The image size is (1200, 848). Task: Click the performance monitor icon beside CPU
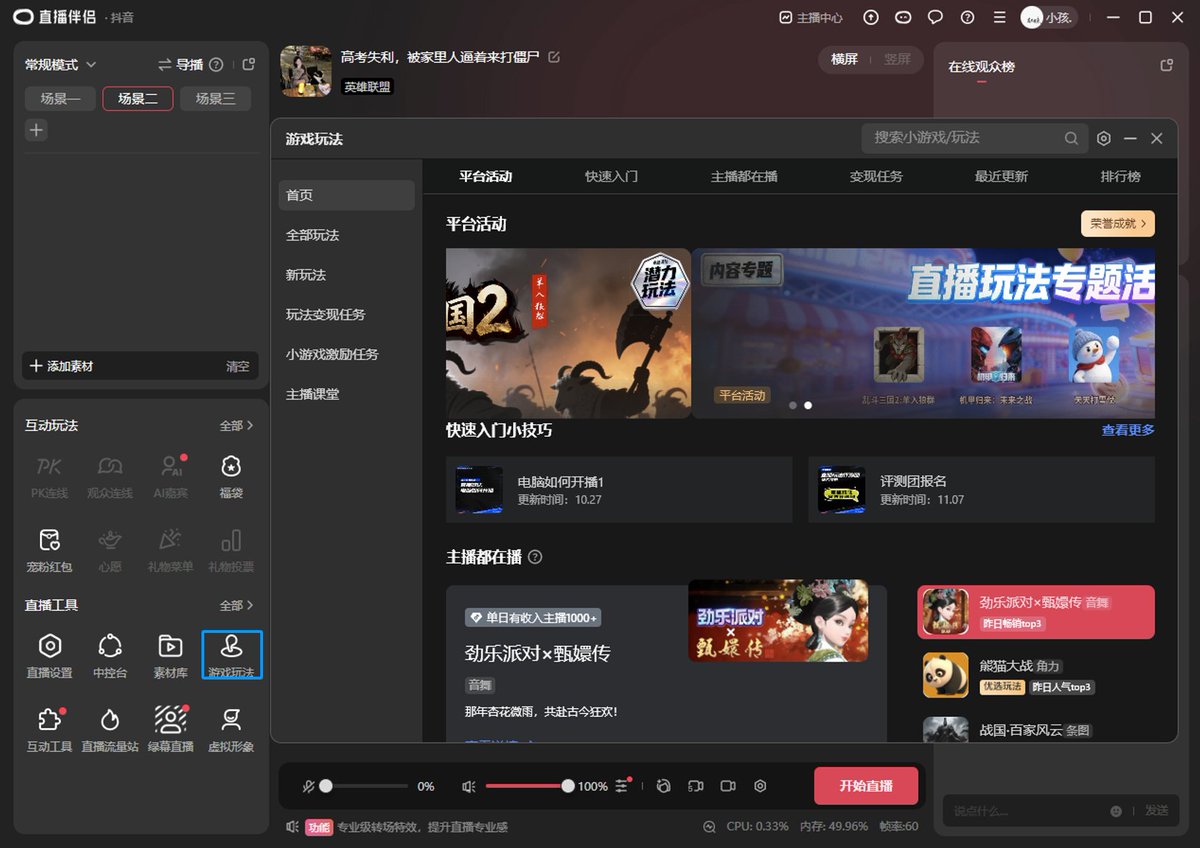tap(709, 827)
